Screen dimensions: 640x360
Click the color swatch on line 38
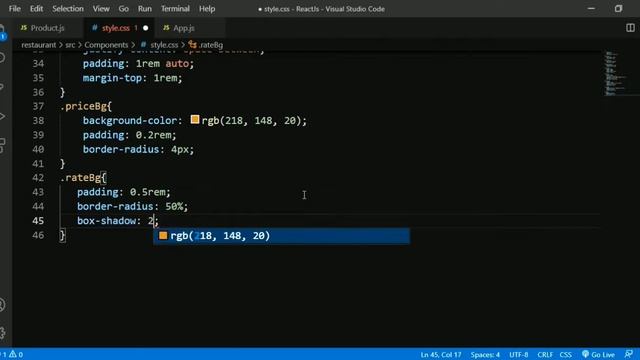coord(195,120)
